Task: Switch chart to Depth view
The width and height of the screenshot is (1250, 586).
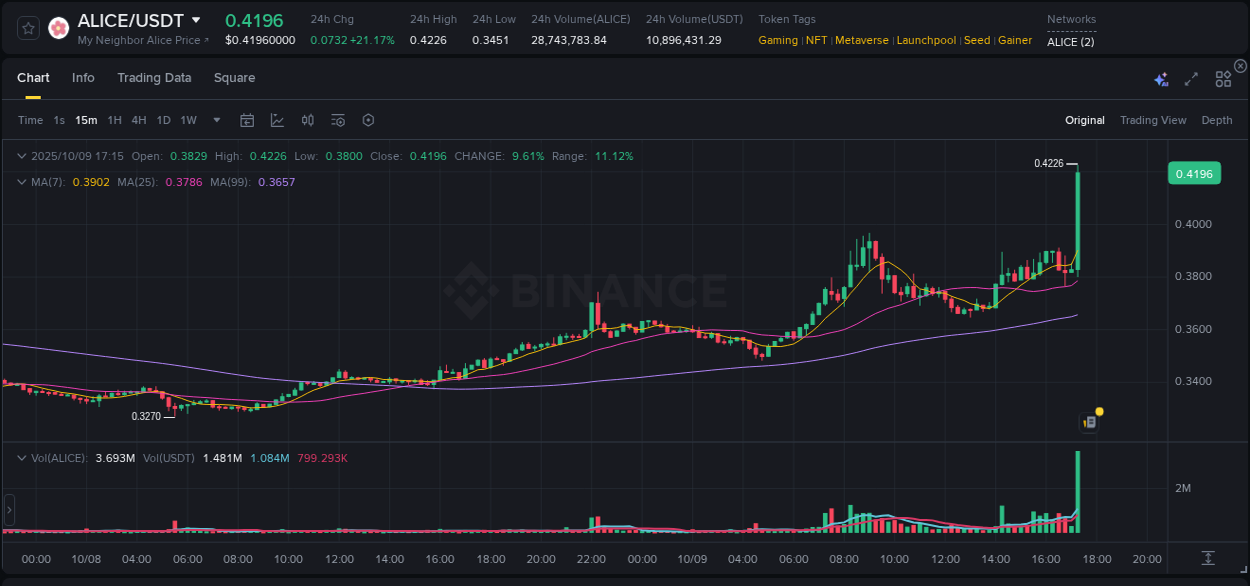Action: pos(1217,120)
